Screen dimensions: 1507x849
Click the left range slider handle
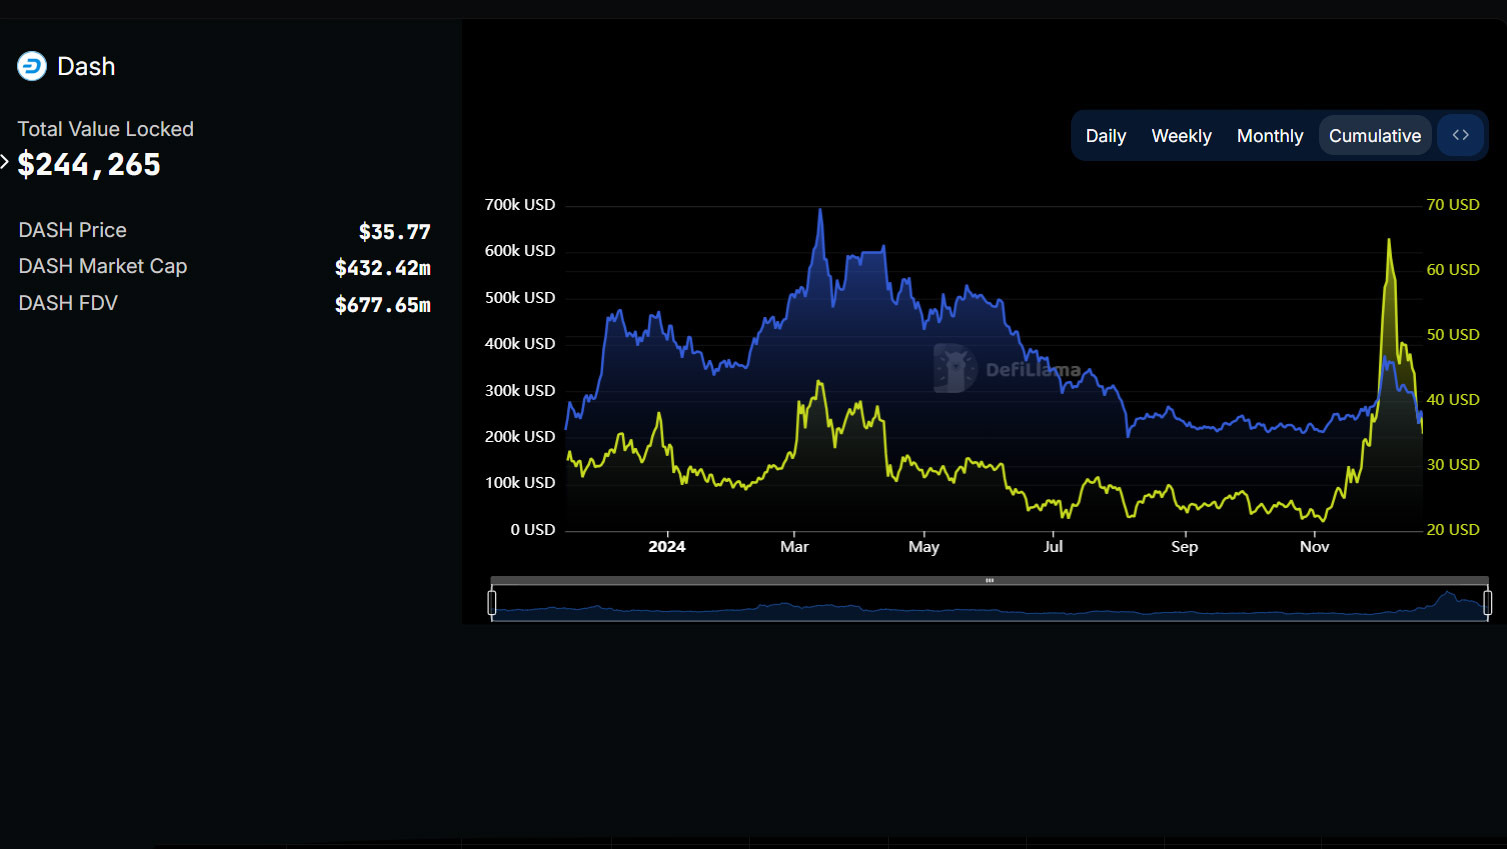coord(492,603)
